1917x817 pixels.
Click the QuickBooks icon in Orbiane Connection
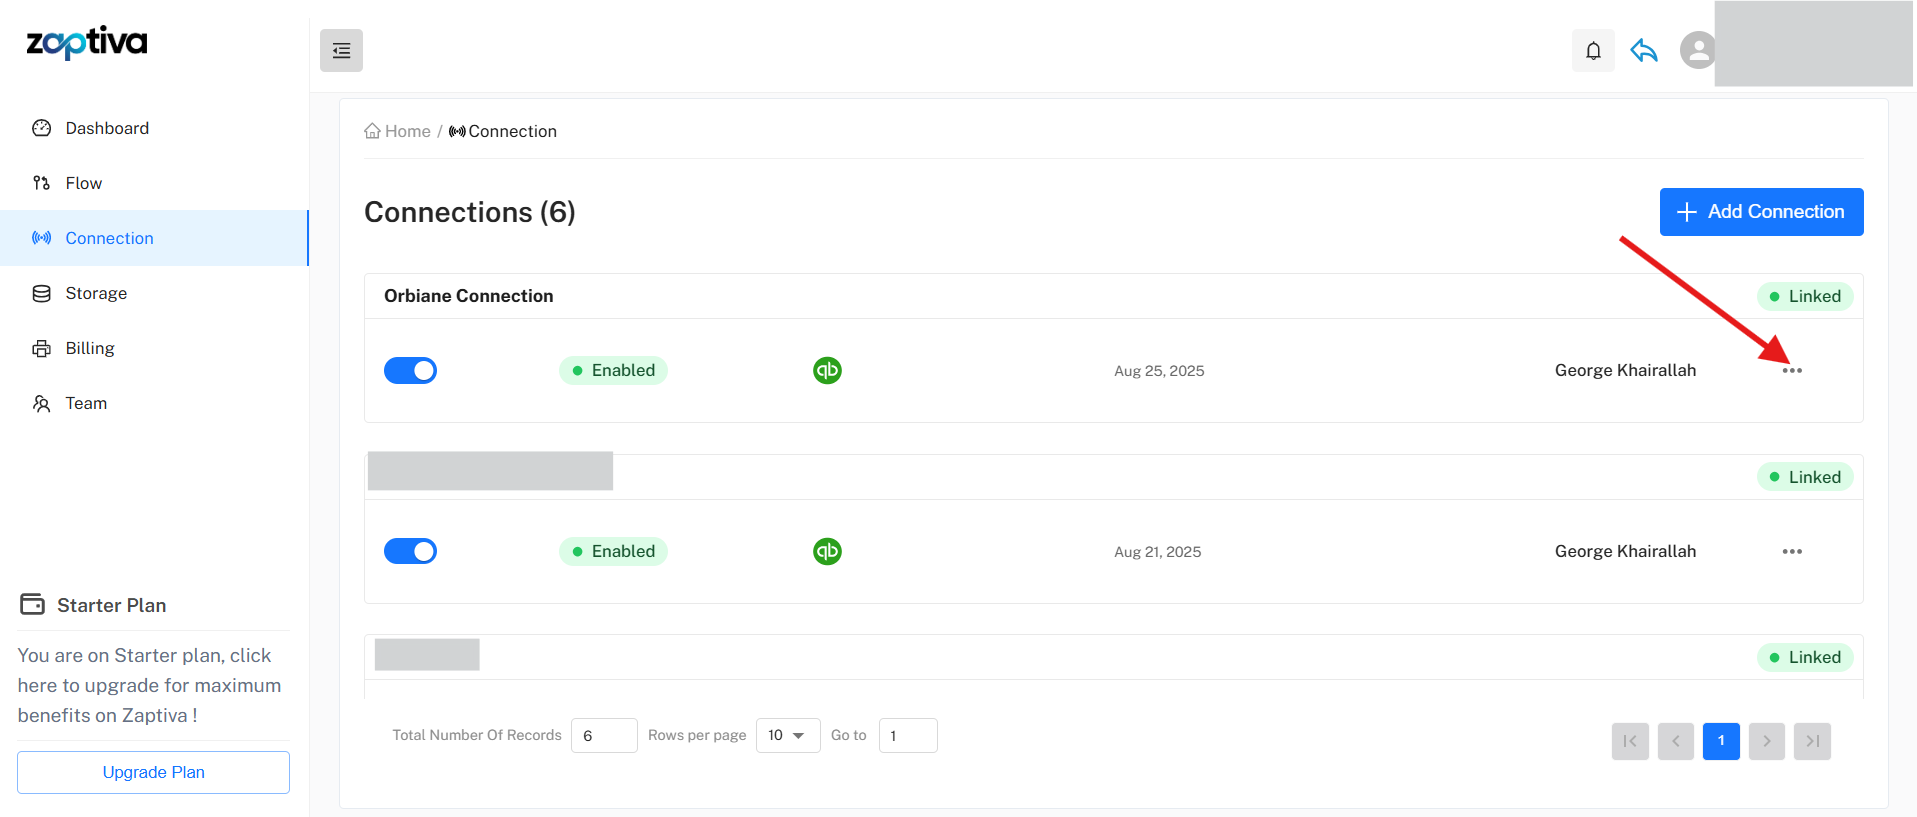pos(827,371)
